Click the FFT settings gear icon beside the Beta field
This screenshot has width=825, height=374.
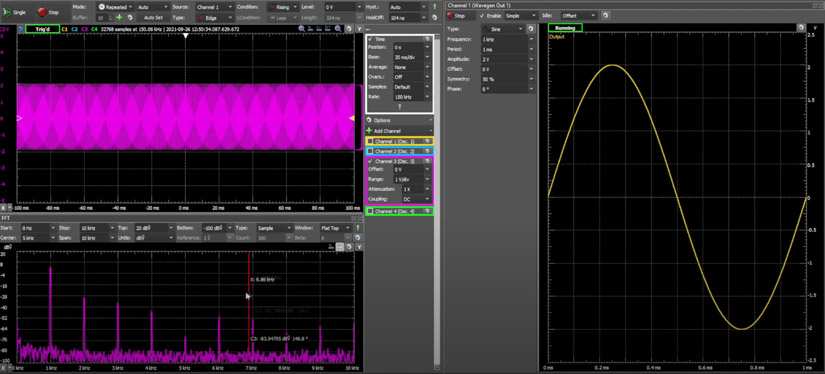[x=358, y=238]
